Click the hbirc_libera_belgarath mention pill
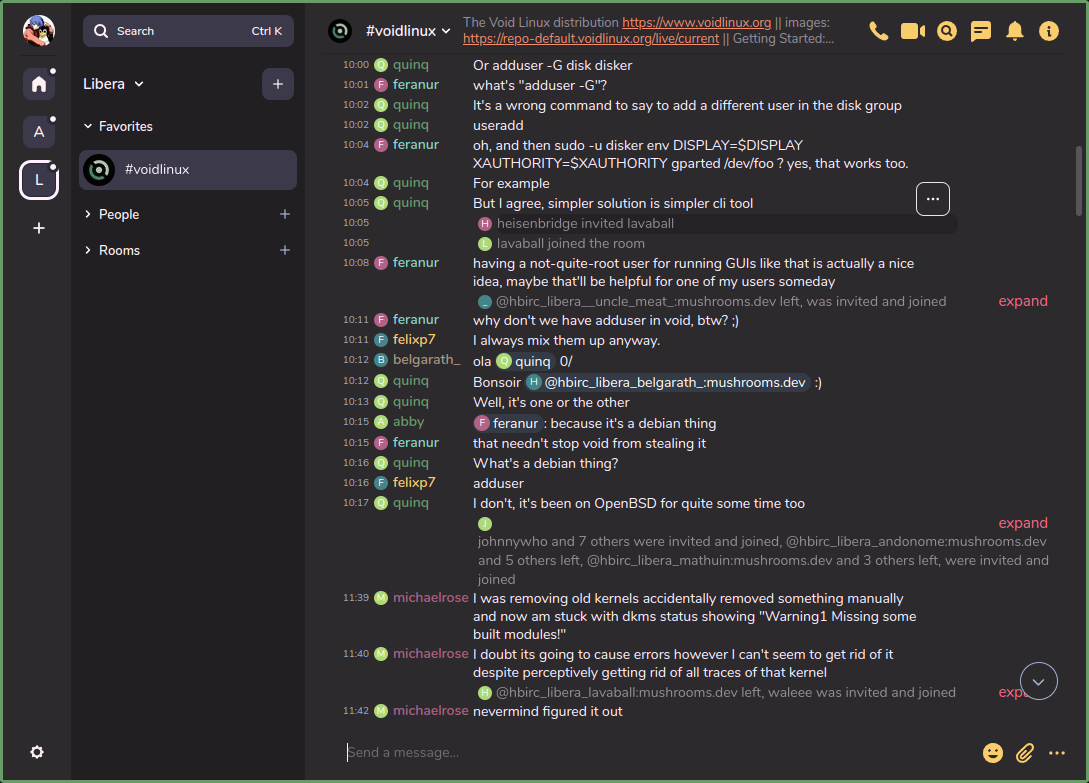 tap(667, 382)
